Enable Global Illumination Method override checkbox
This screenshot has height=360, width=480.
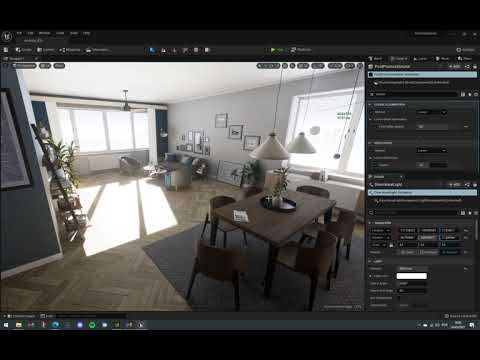372,112
